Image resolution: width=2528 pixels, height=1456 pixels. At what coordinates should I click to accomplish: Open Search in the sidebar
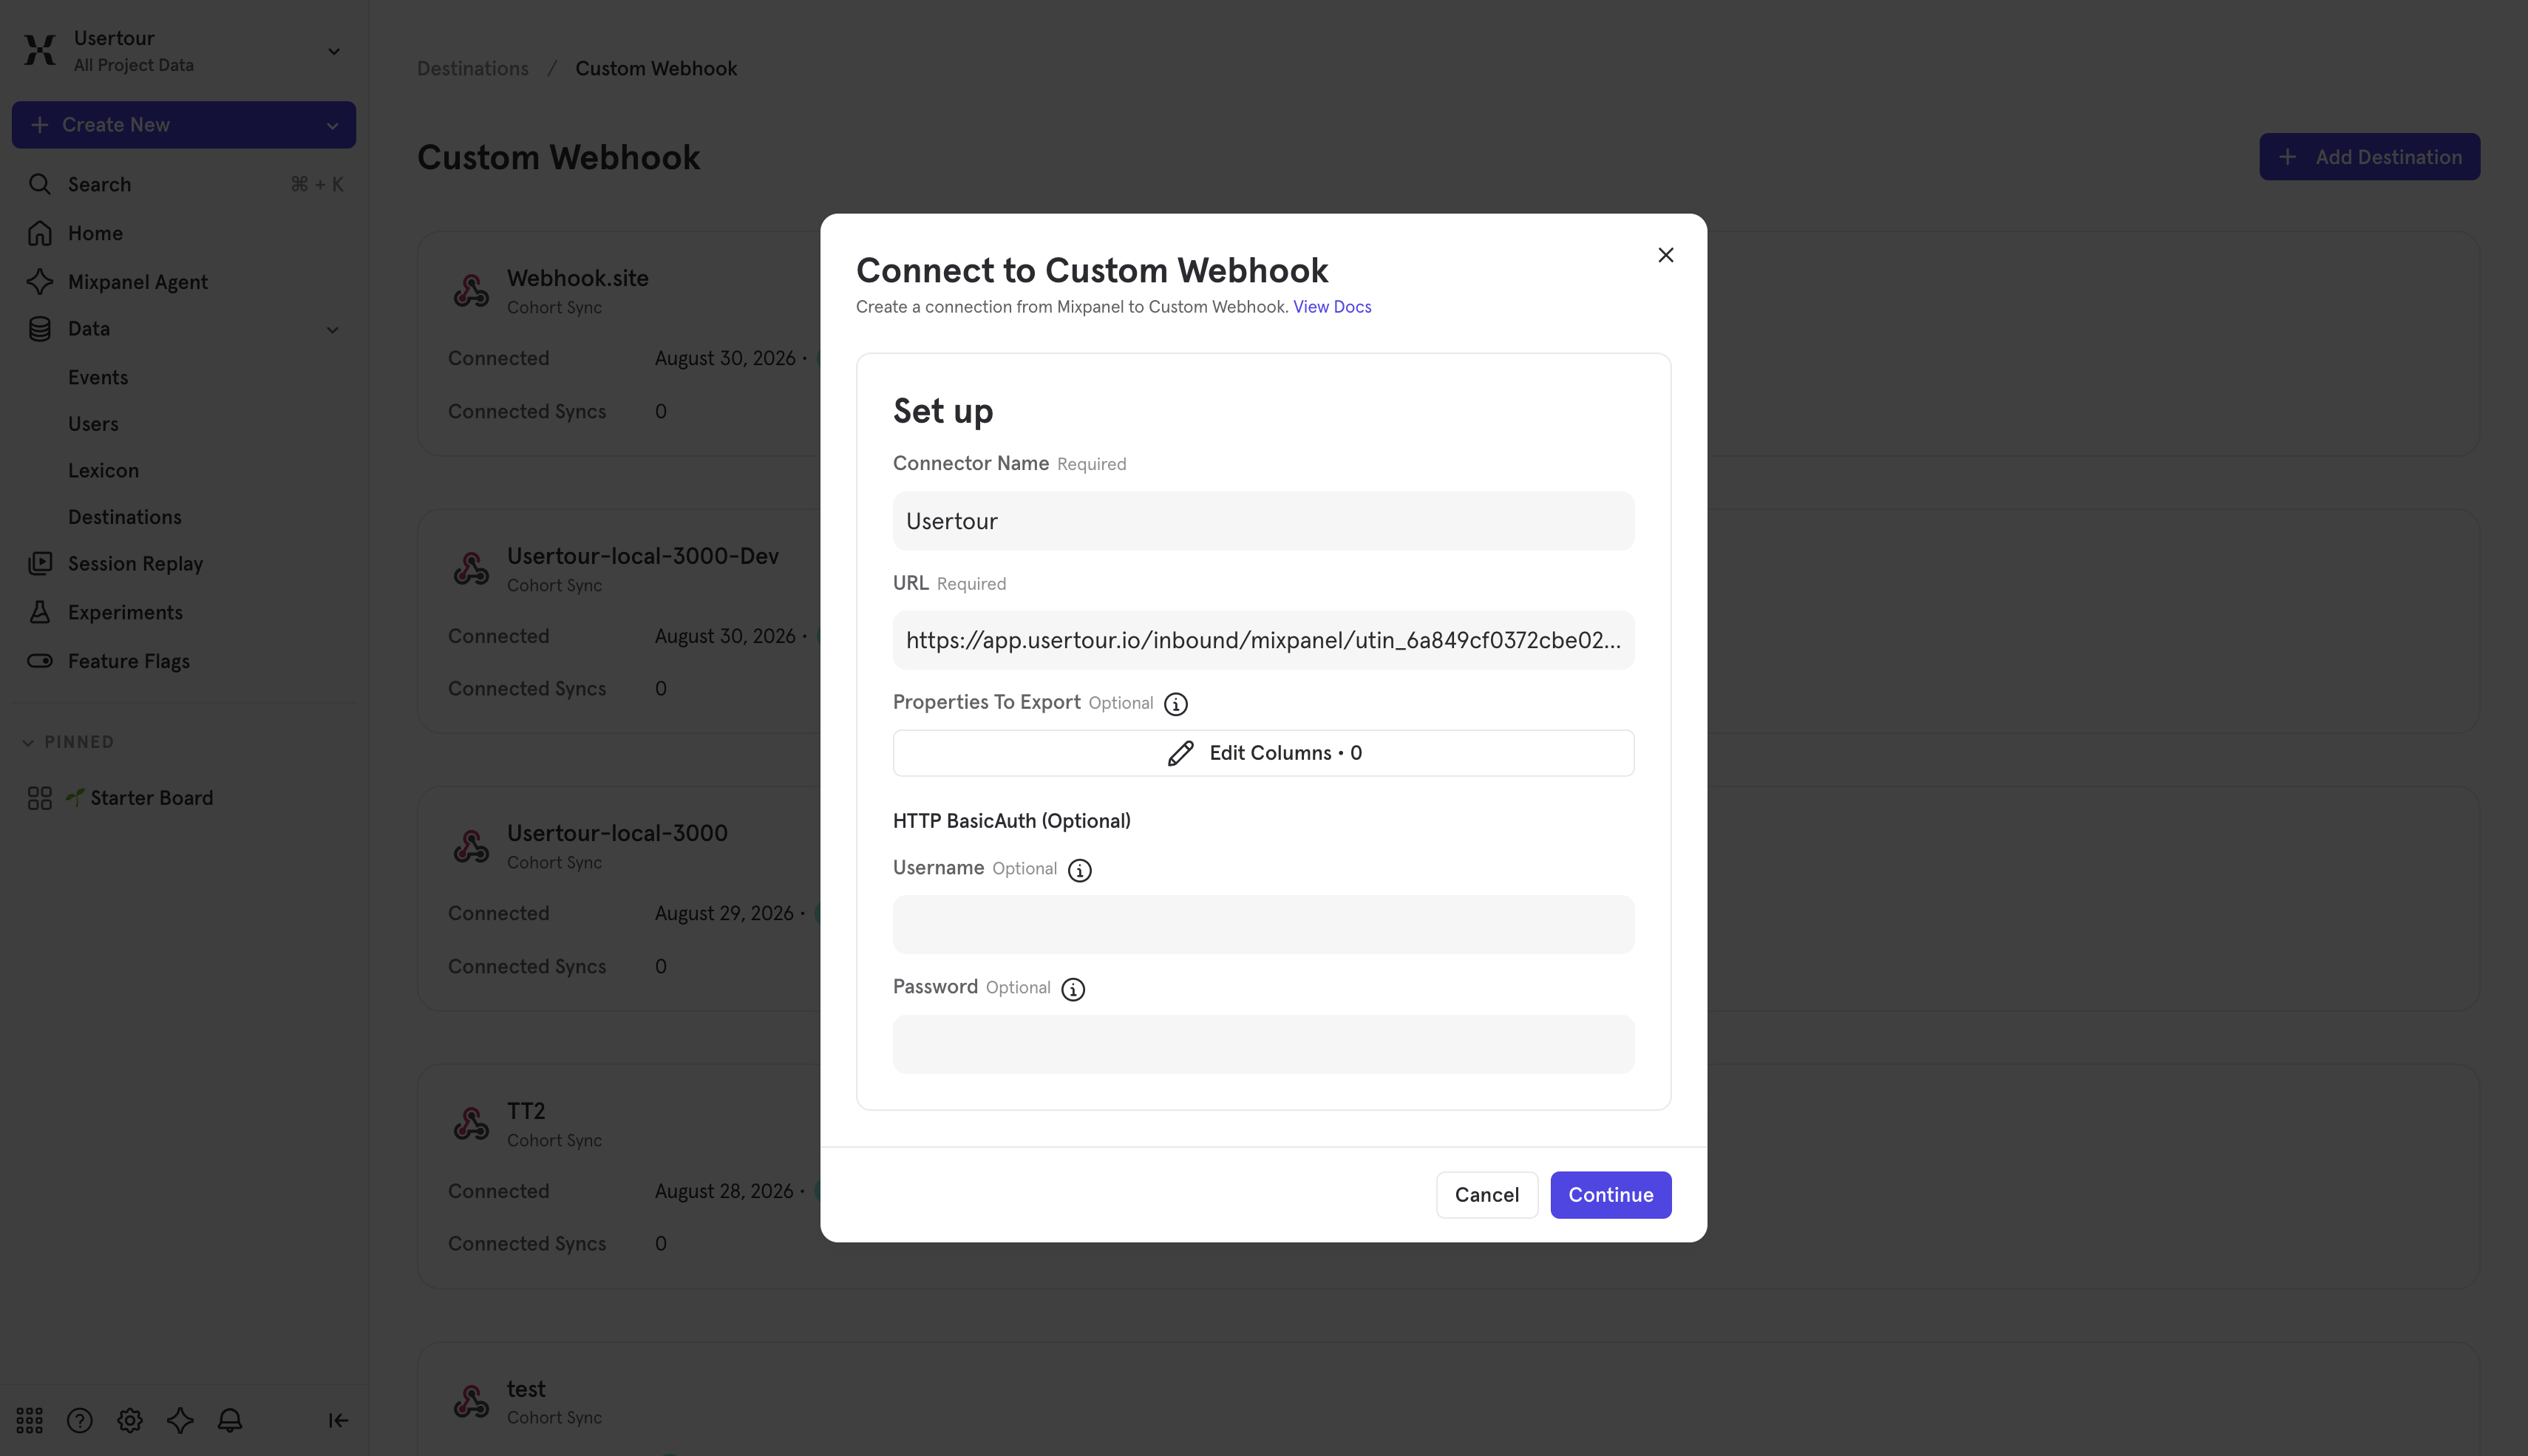click(x=184, y=184)
